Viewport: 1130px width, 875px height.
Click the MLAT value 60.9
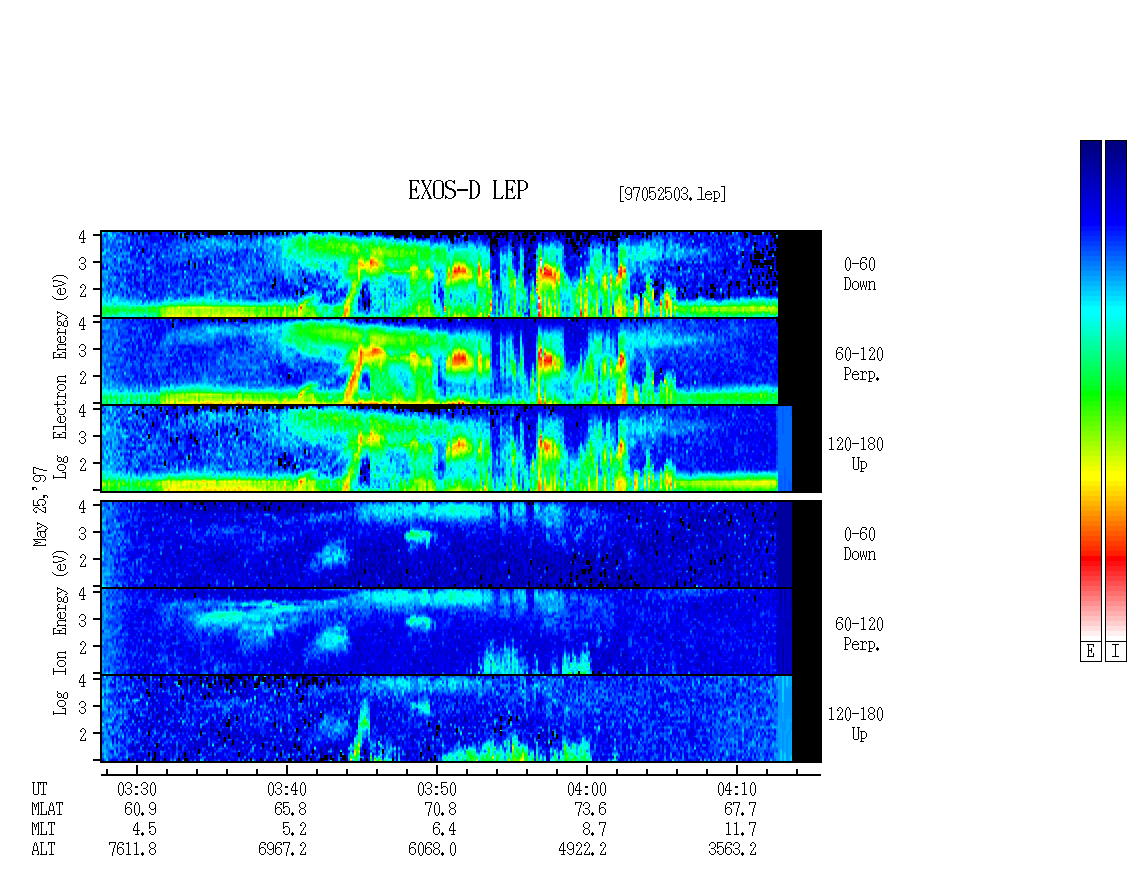click(x=141, y=809)
